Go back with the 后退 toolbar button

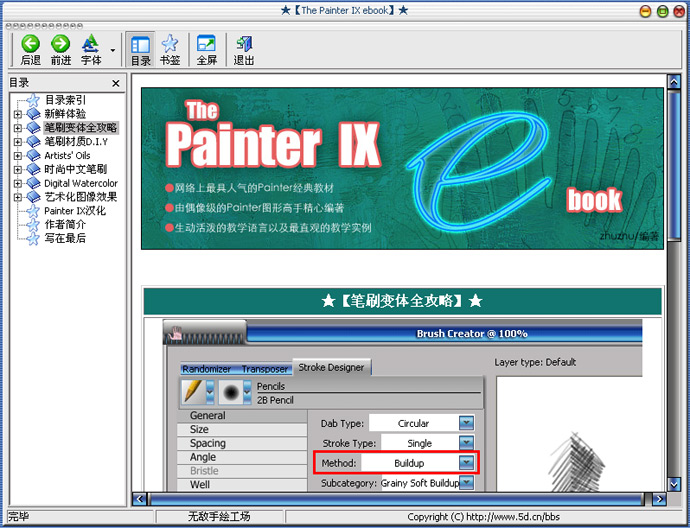(30, 50)
